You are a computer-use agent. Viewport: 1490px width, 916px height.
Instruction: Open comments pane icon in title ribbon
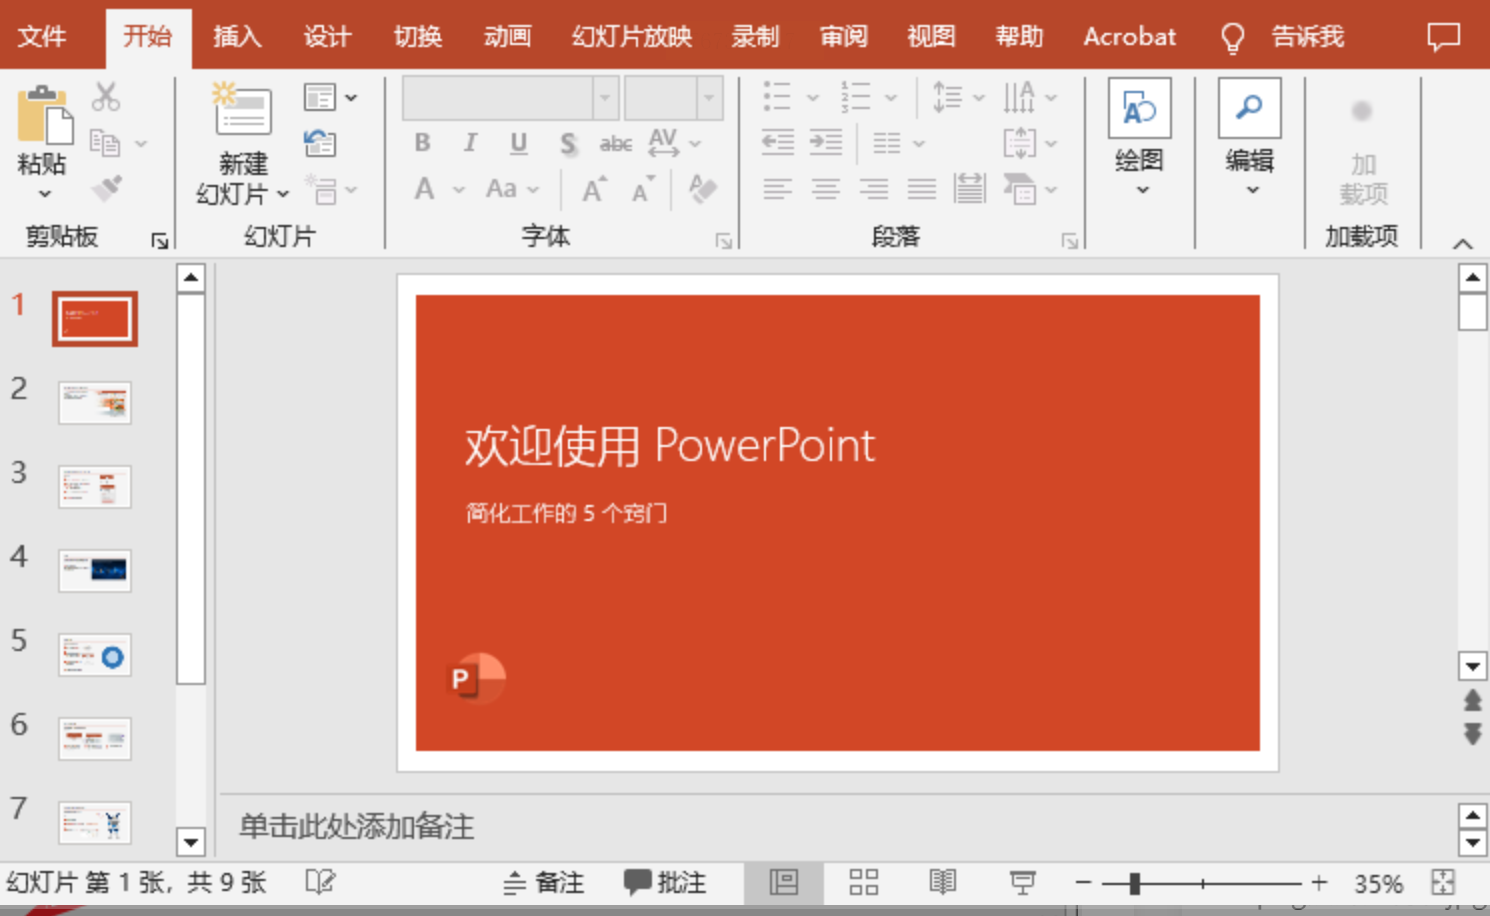click(1443, 37)
